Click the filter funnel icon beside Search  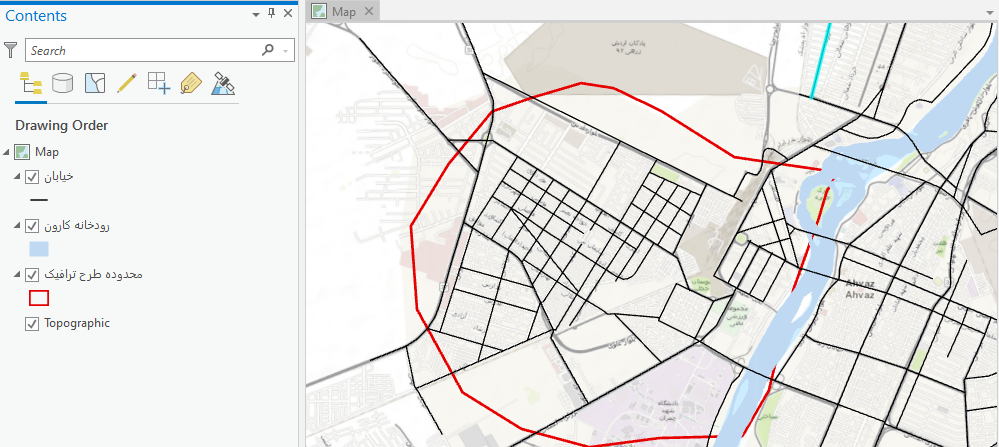coord(11,50)
